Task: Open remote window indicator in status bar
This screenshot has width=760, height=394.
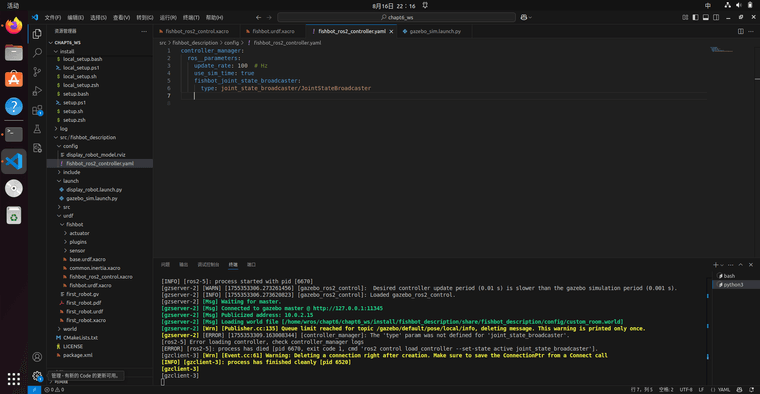Action: tap(34, 390)
